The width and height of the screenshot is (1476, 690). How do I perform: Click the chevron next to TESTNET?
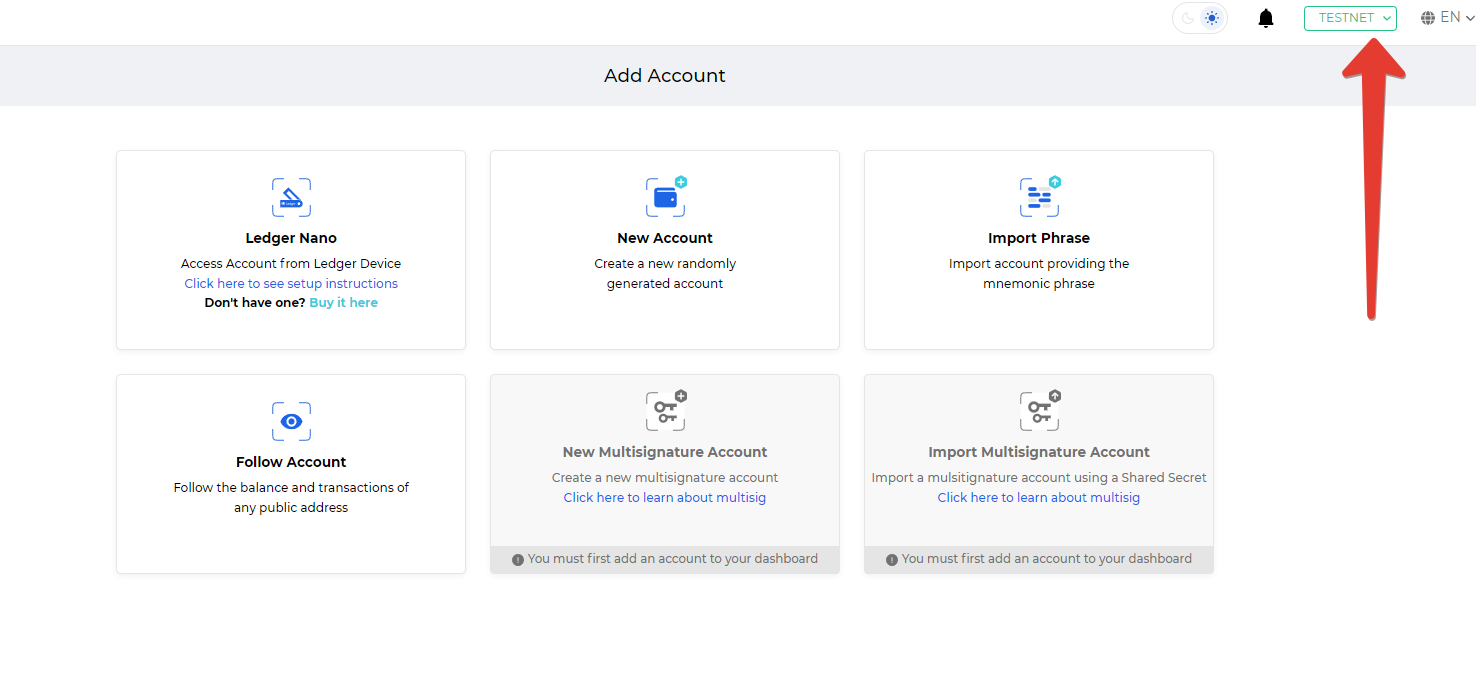pyautogui.click(x=1387, y=18)
